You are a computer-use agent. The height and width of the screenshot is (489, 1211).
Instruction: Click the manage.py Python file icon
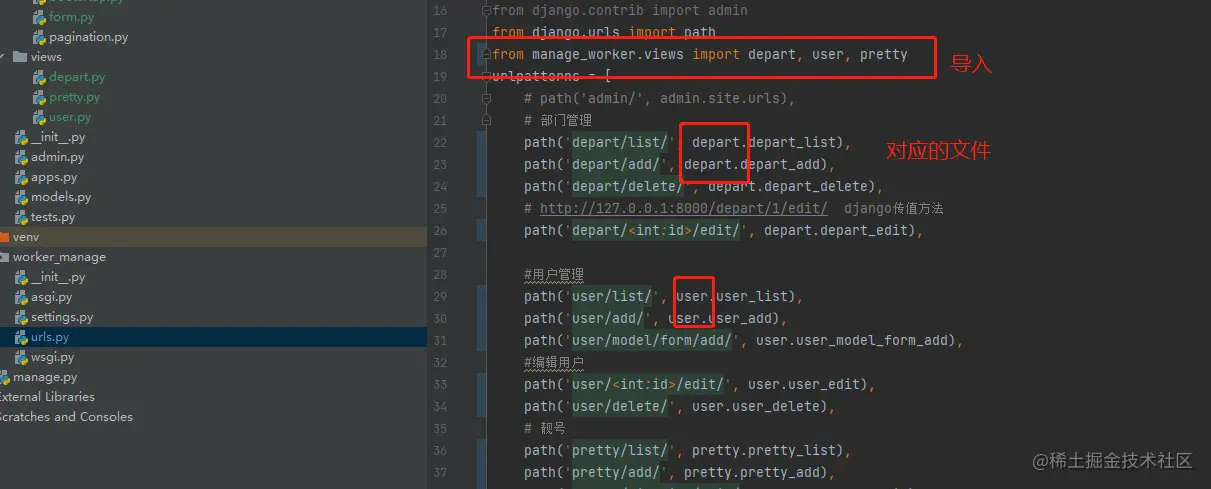click(4, 377)
